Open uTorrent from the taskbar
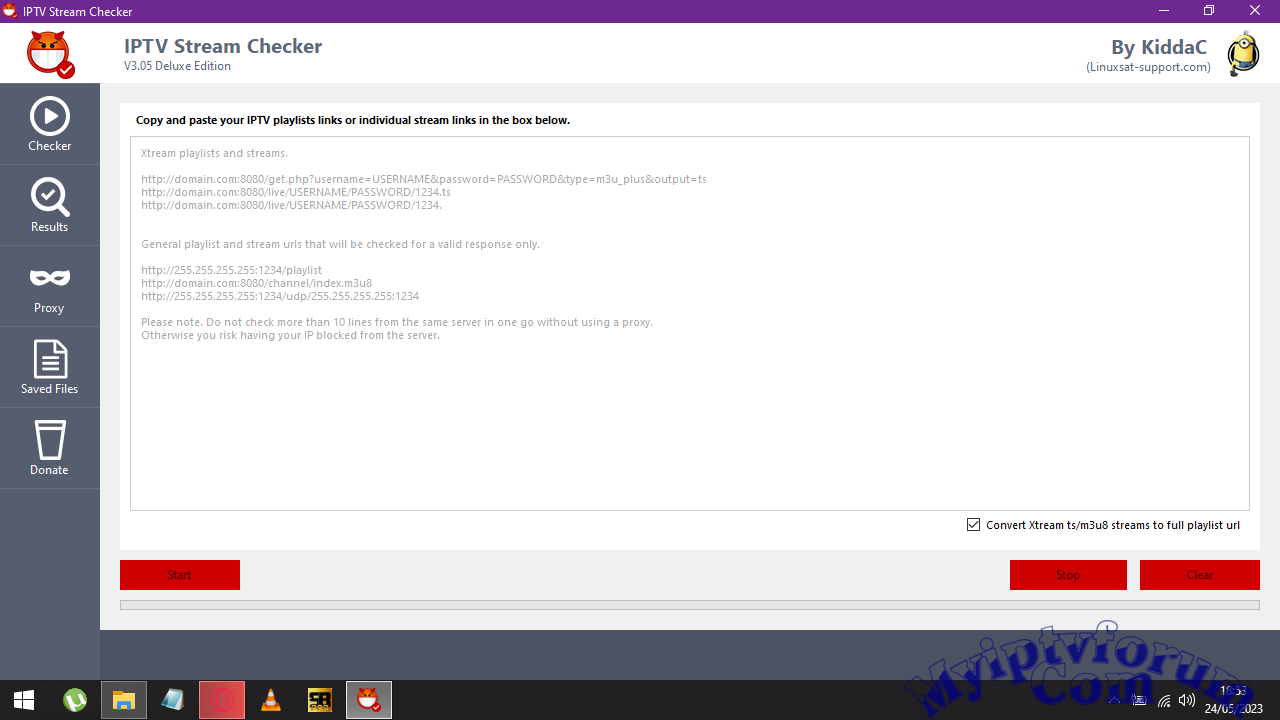The image size is (1280, 720). (75, 699)
